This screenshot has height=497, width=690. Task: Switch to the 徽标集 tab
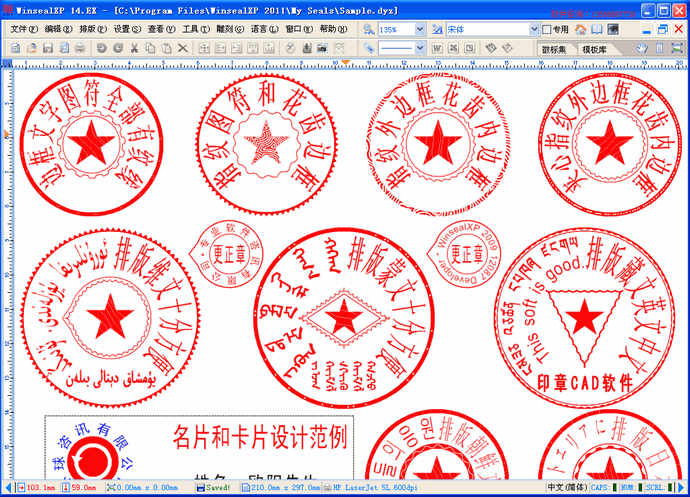tap(554, 49)
